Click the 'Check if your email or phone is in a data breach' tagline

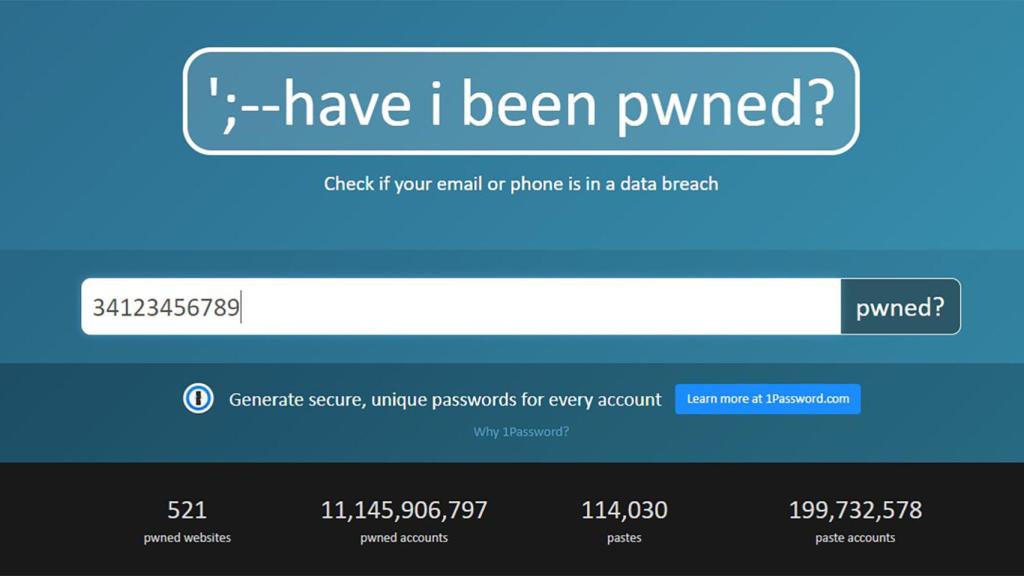[x=521, y=184]
